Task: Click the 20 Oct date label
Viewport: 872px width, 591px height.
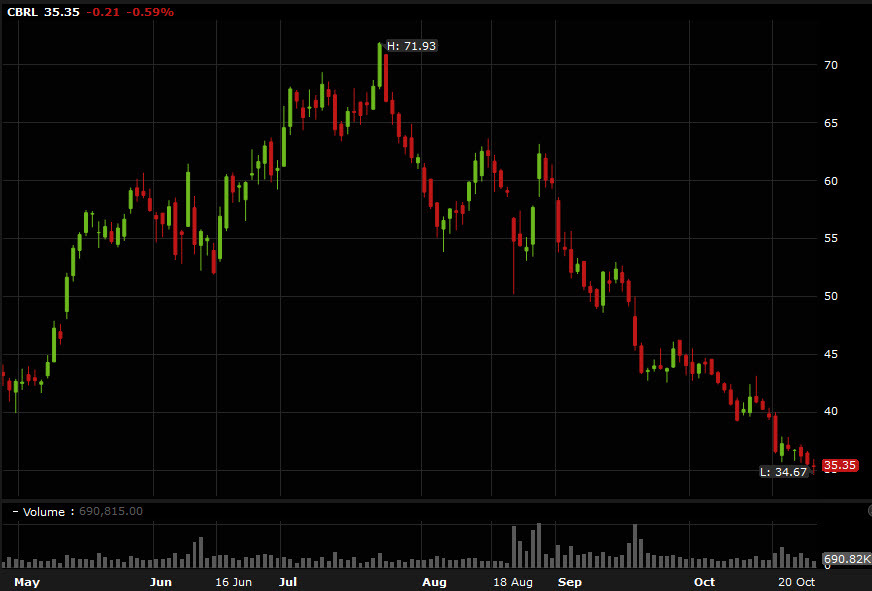Action: 795,582
